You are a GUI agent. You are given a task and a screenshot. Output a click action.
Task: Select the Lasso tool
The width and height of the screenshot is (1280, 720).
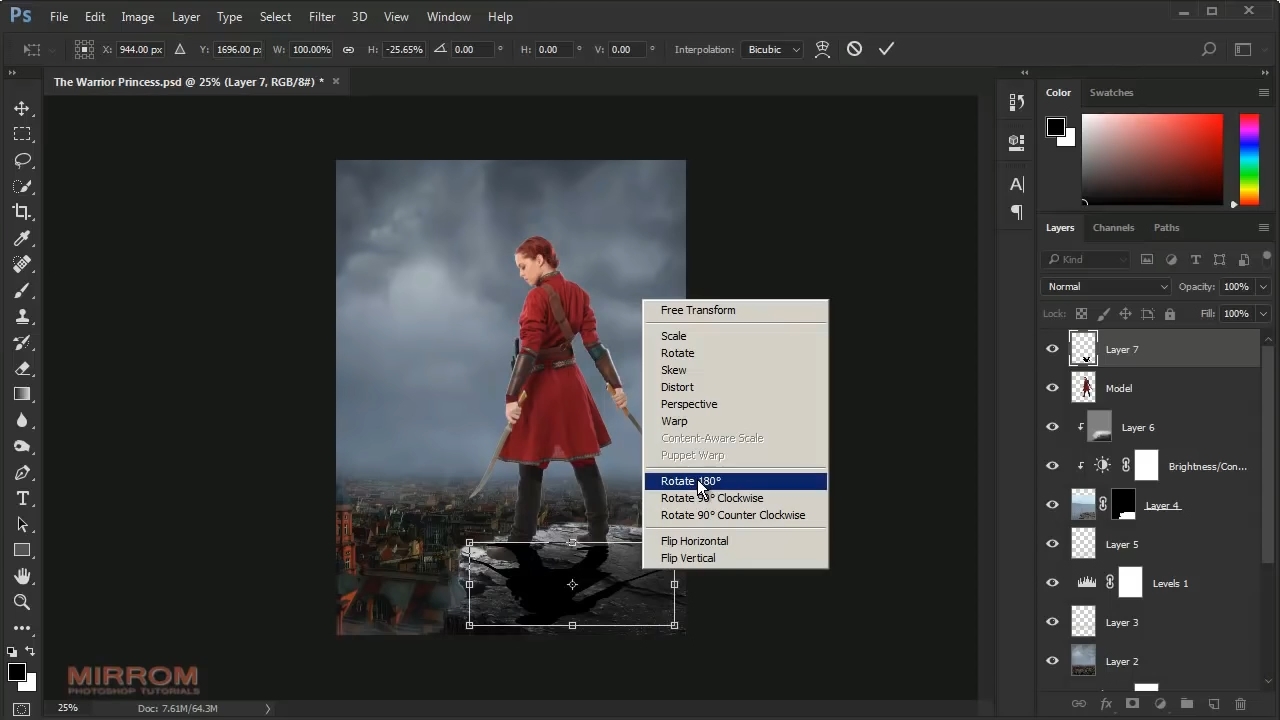click(x=22, y=160)
